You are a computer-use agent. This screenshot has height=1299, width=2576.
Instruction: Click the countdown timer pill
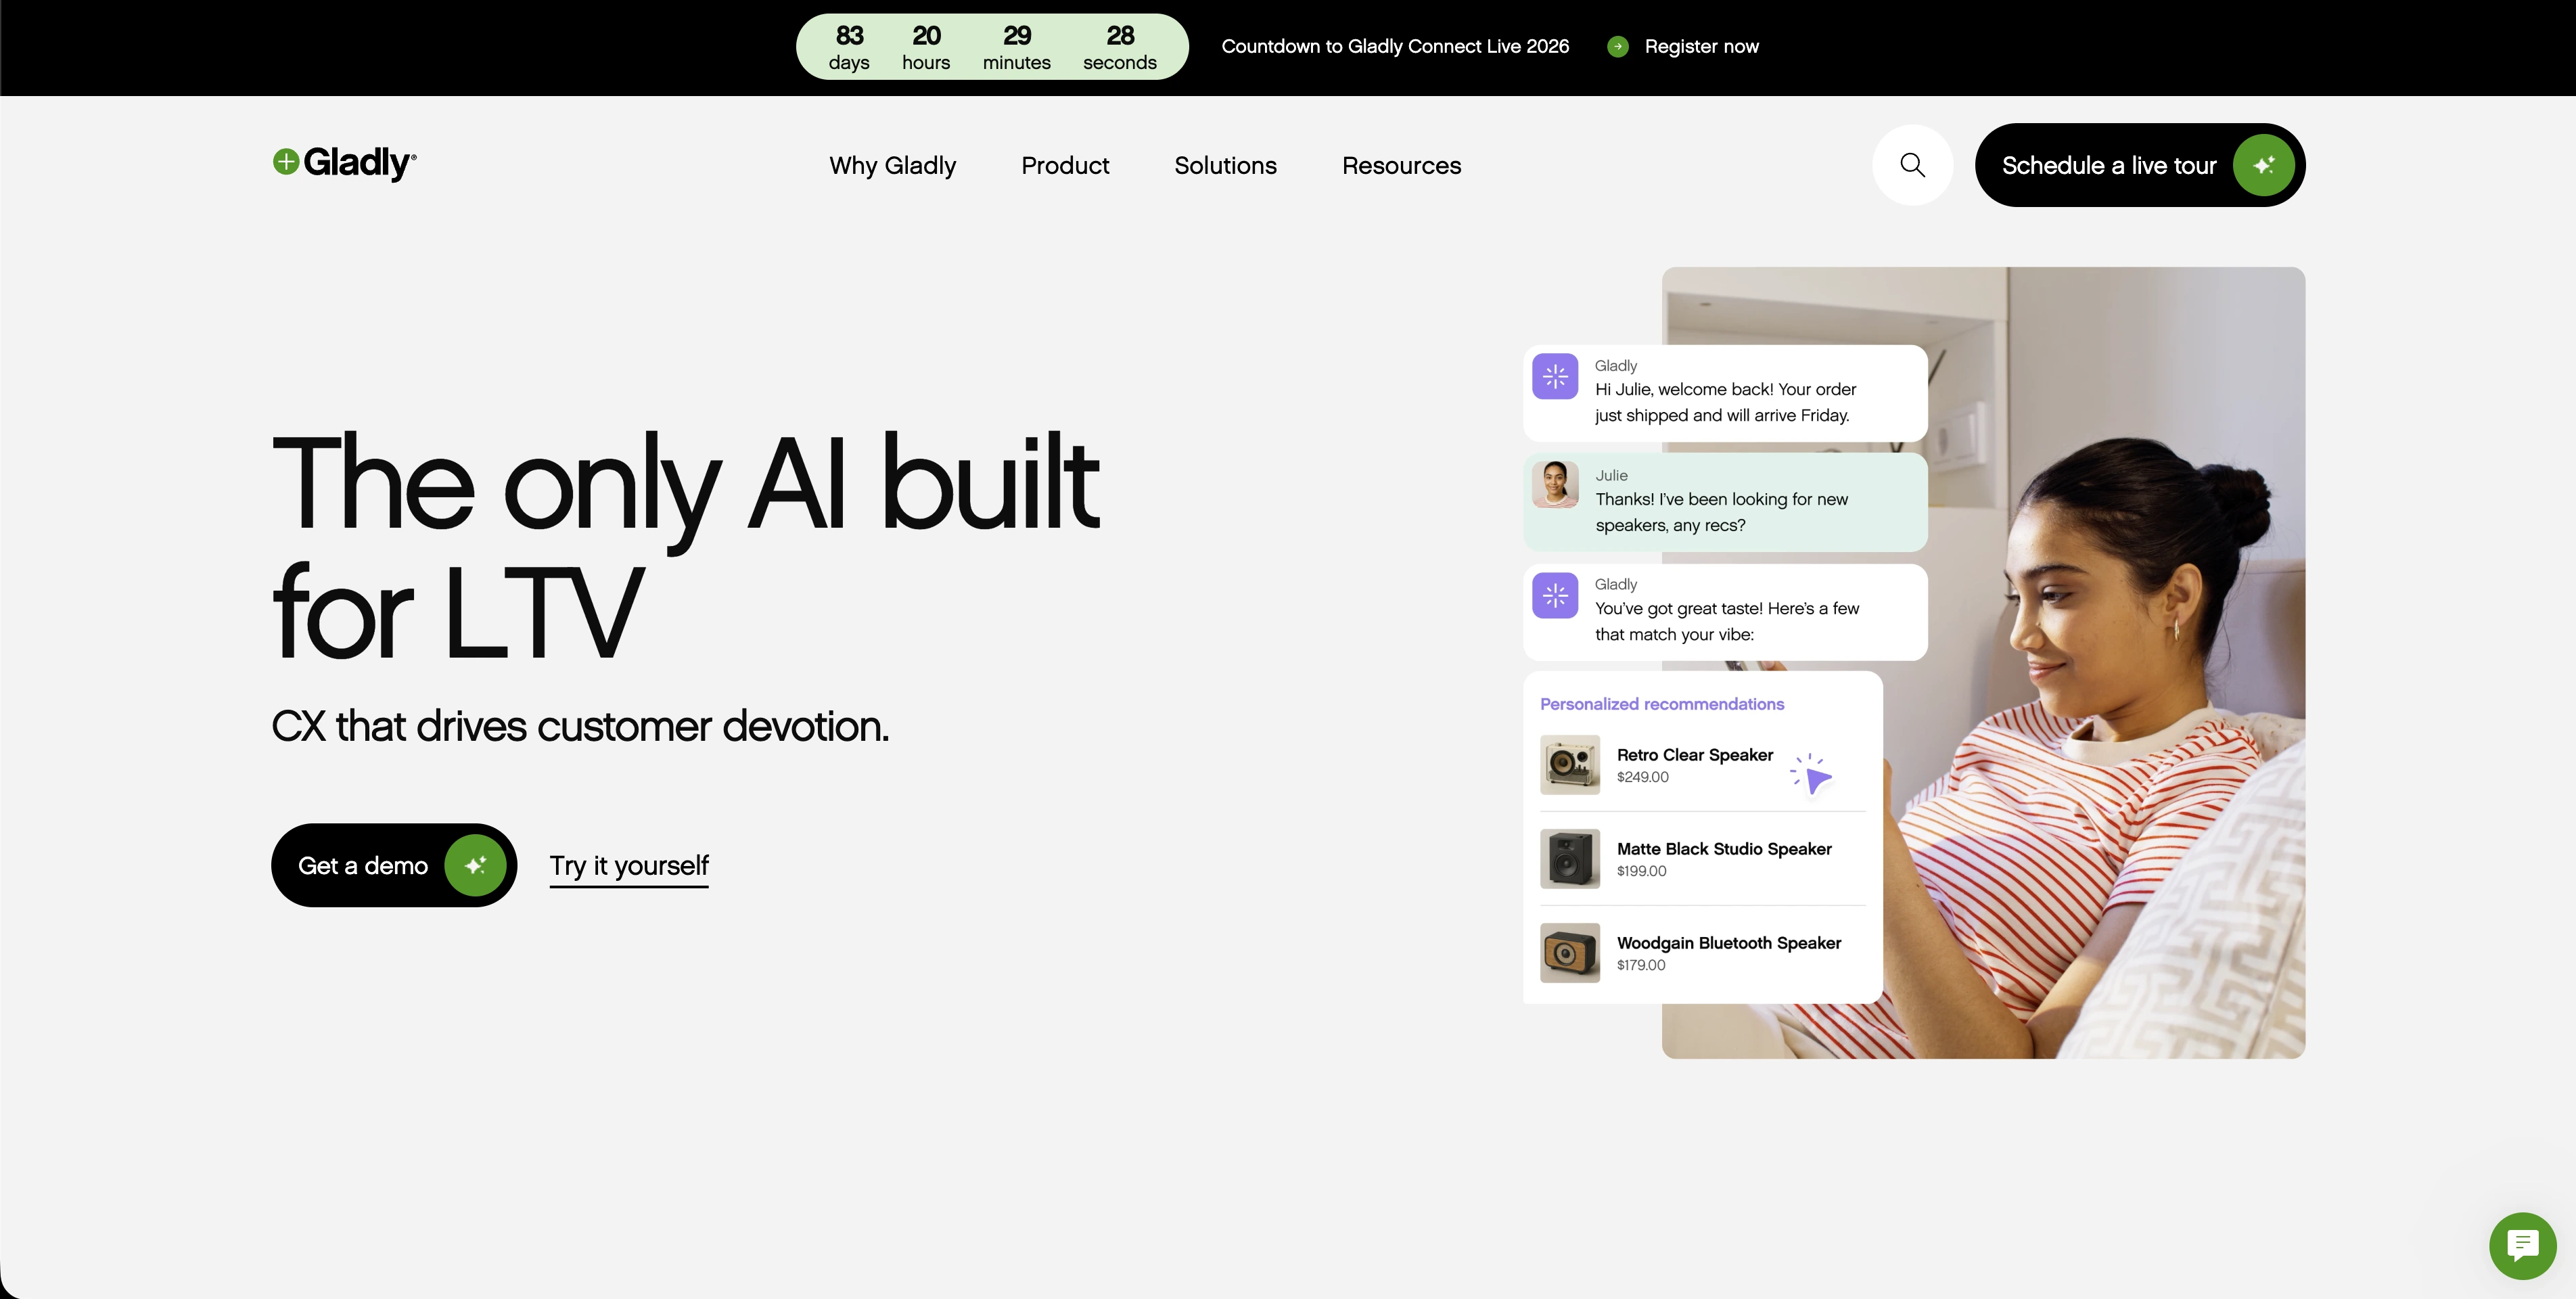pyautogui.click(x=991, y=47)
